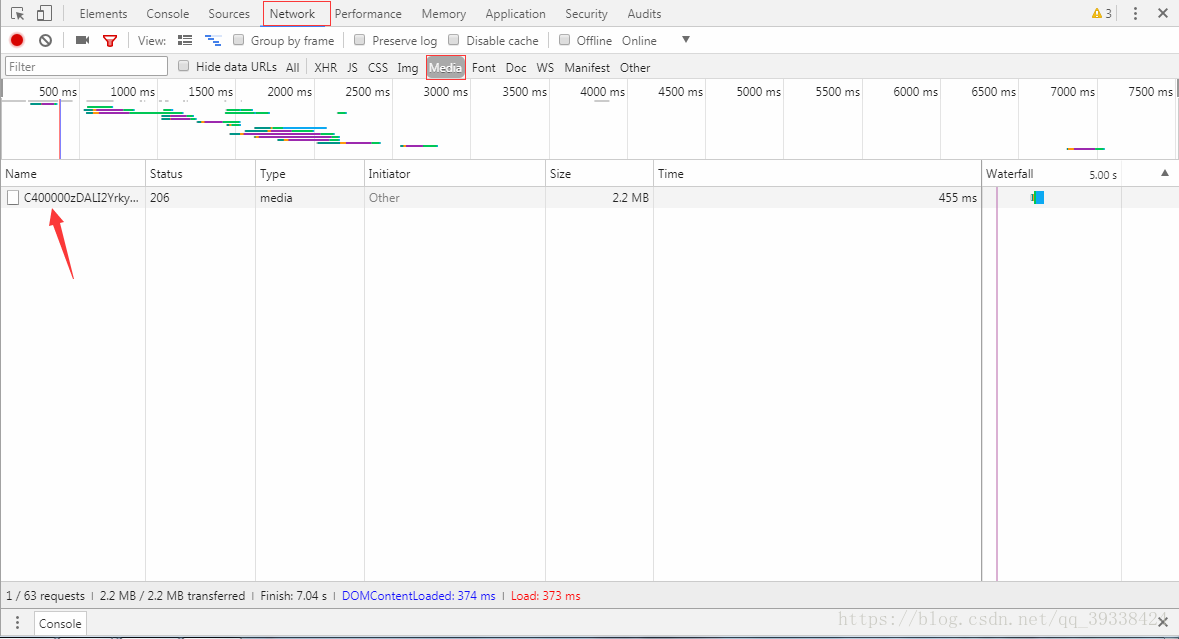Stop recording the network log
This screenshot has height=639, width=1179.
point(17,41)
